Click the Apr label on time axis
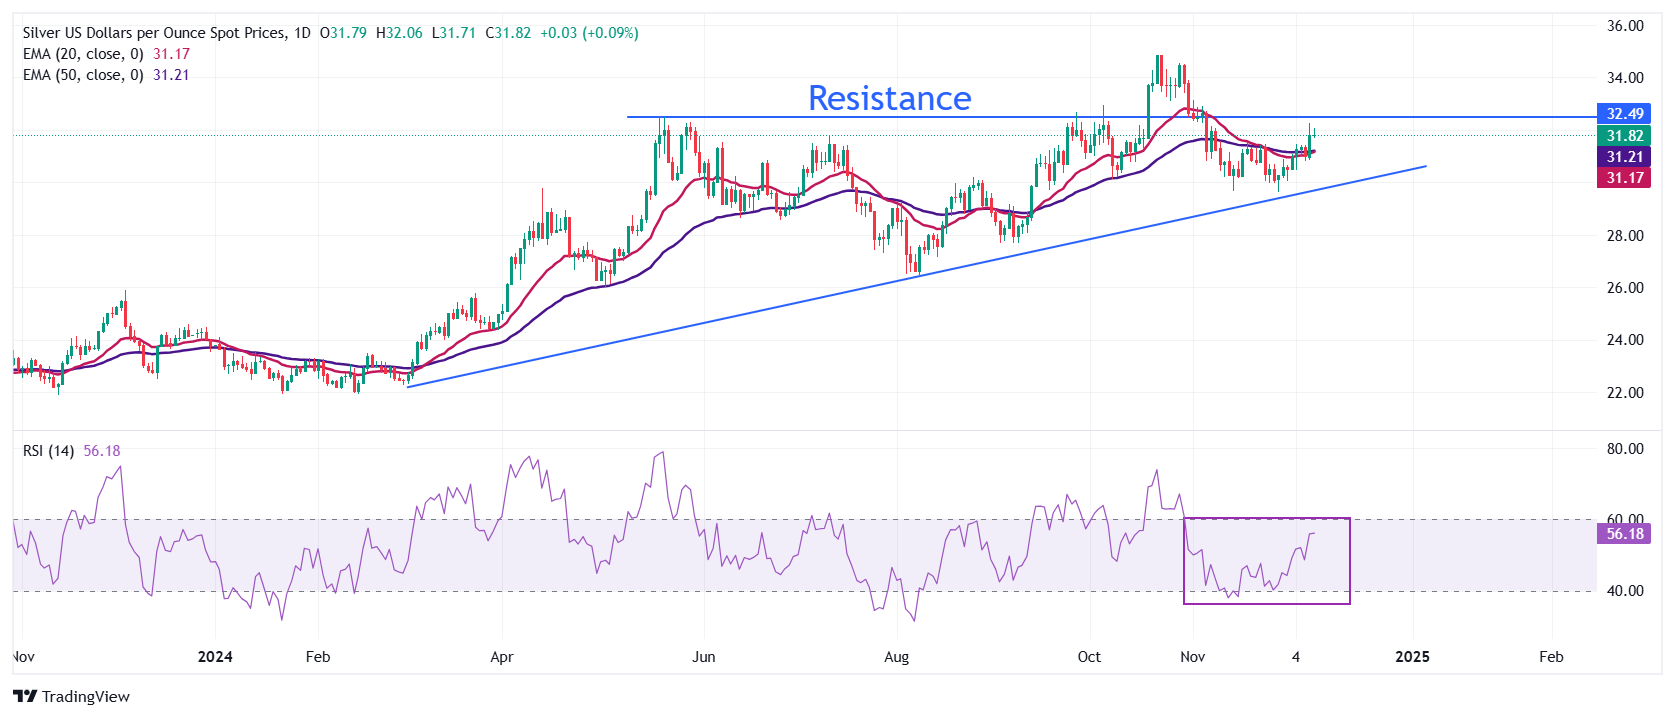The height and width of the screenshot is (718, 1675). 502,657
